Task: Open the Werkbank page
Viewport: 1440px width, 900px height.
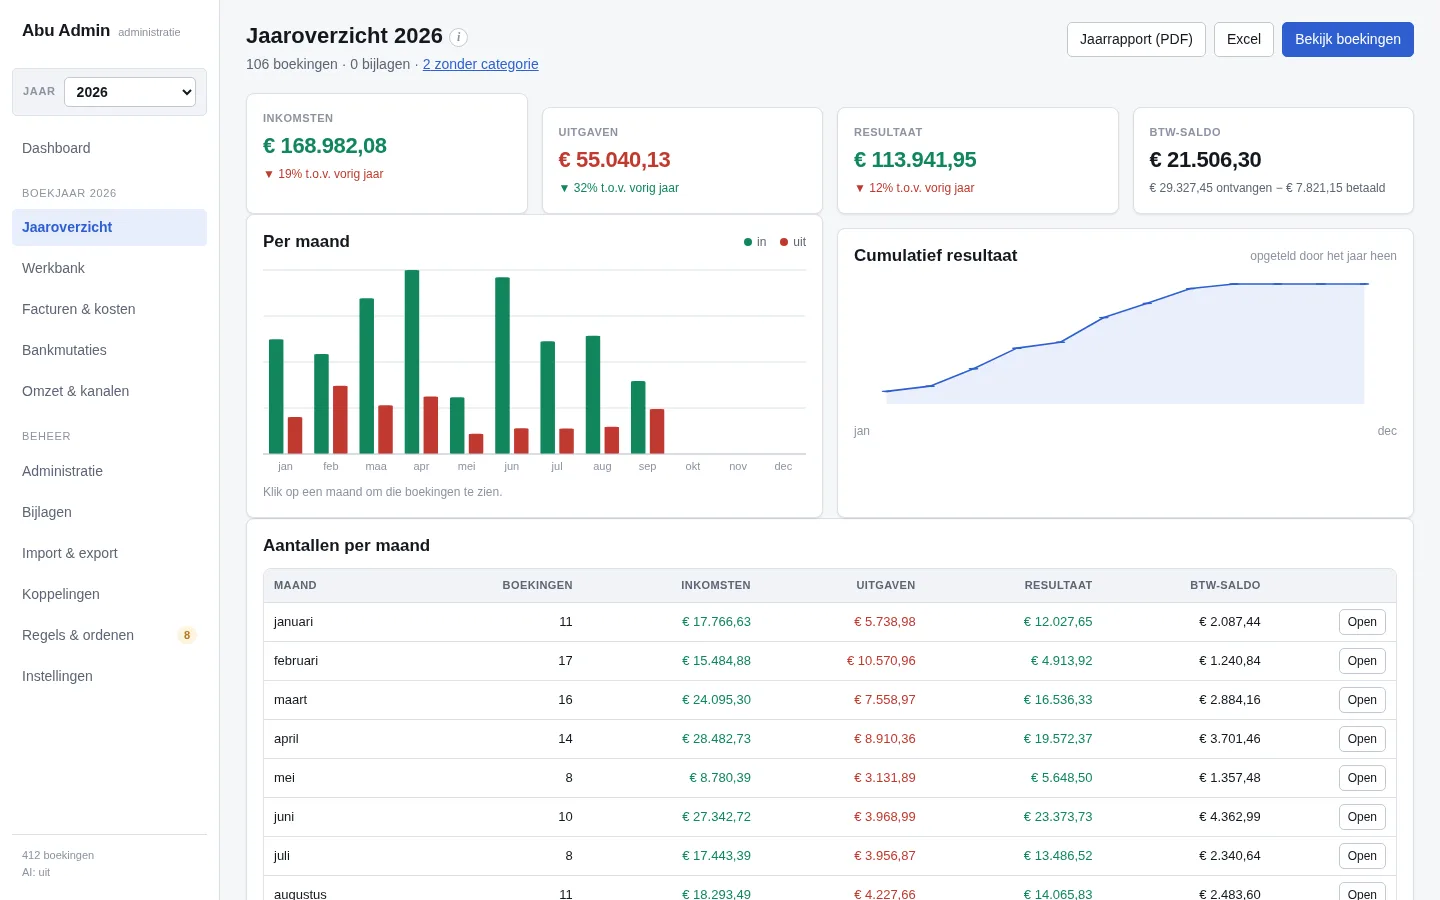Action: pyautogui.click(x=109, y=268)
